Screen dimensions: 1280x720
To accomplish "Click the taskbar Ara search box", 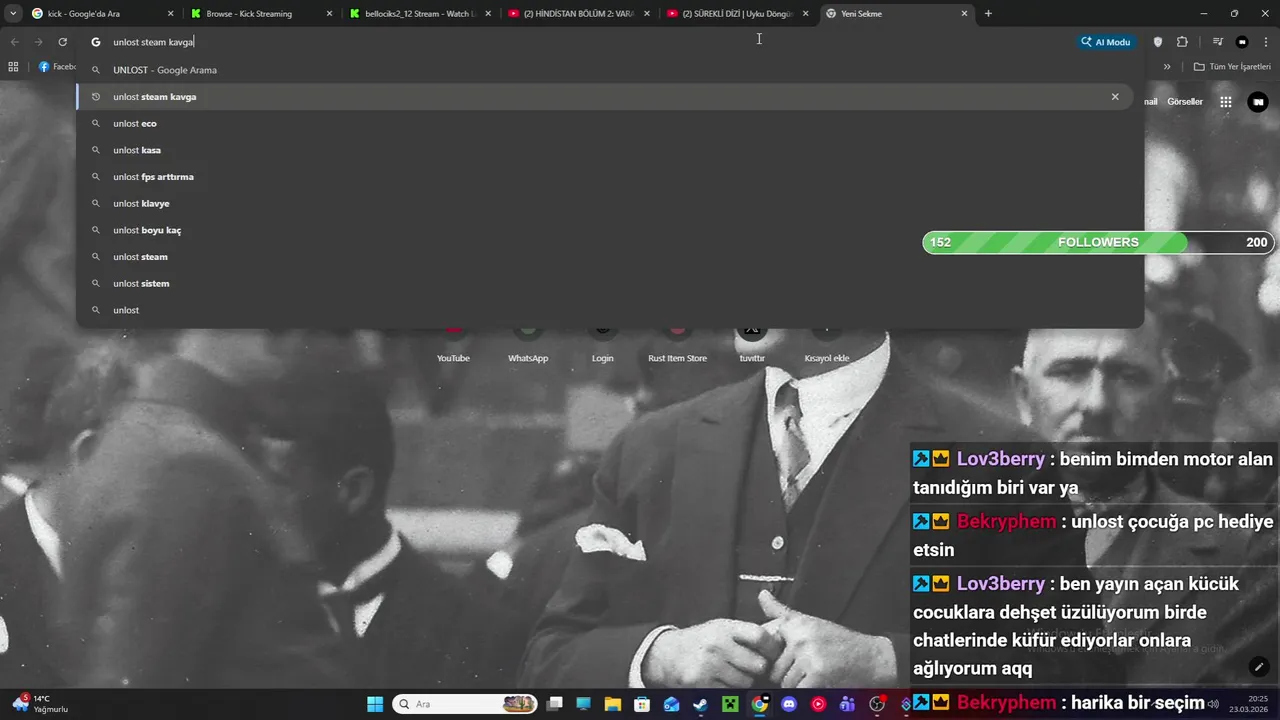I will pyautogui.click(x=464, y=704).
